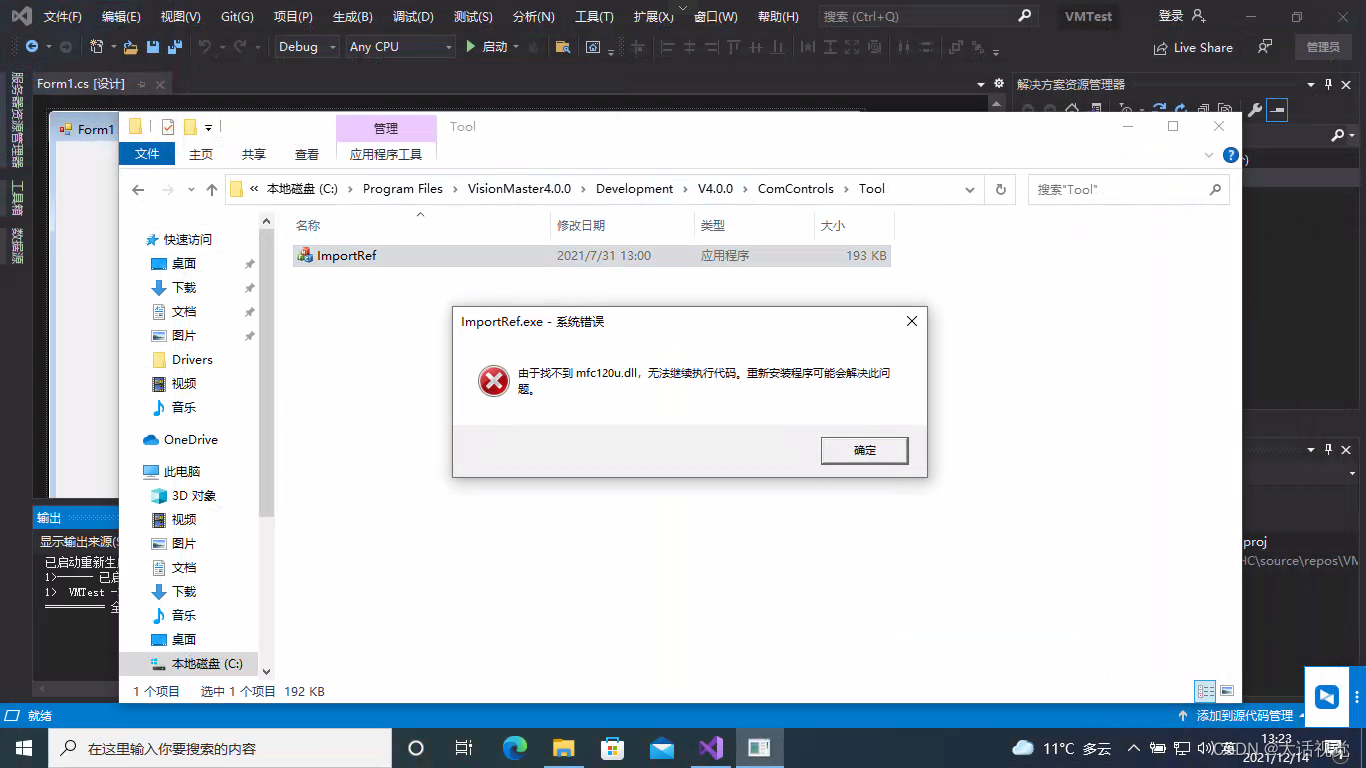Navigate to Program Files in the address breadcrumb
Image resolution: width=1366 pixels, height=768 pixels.
[x=403, y=189]
